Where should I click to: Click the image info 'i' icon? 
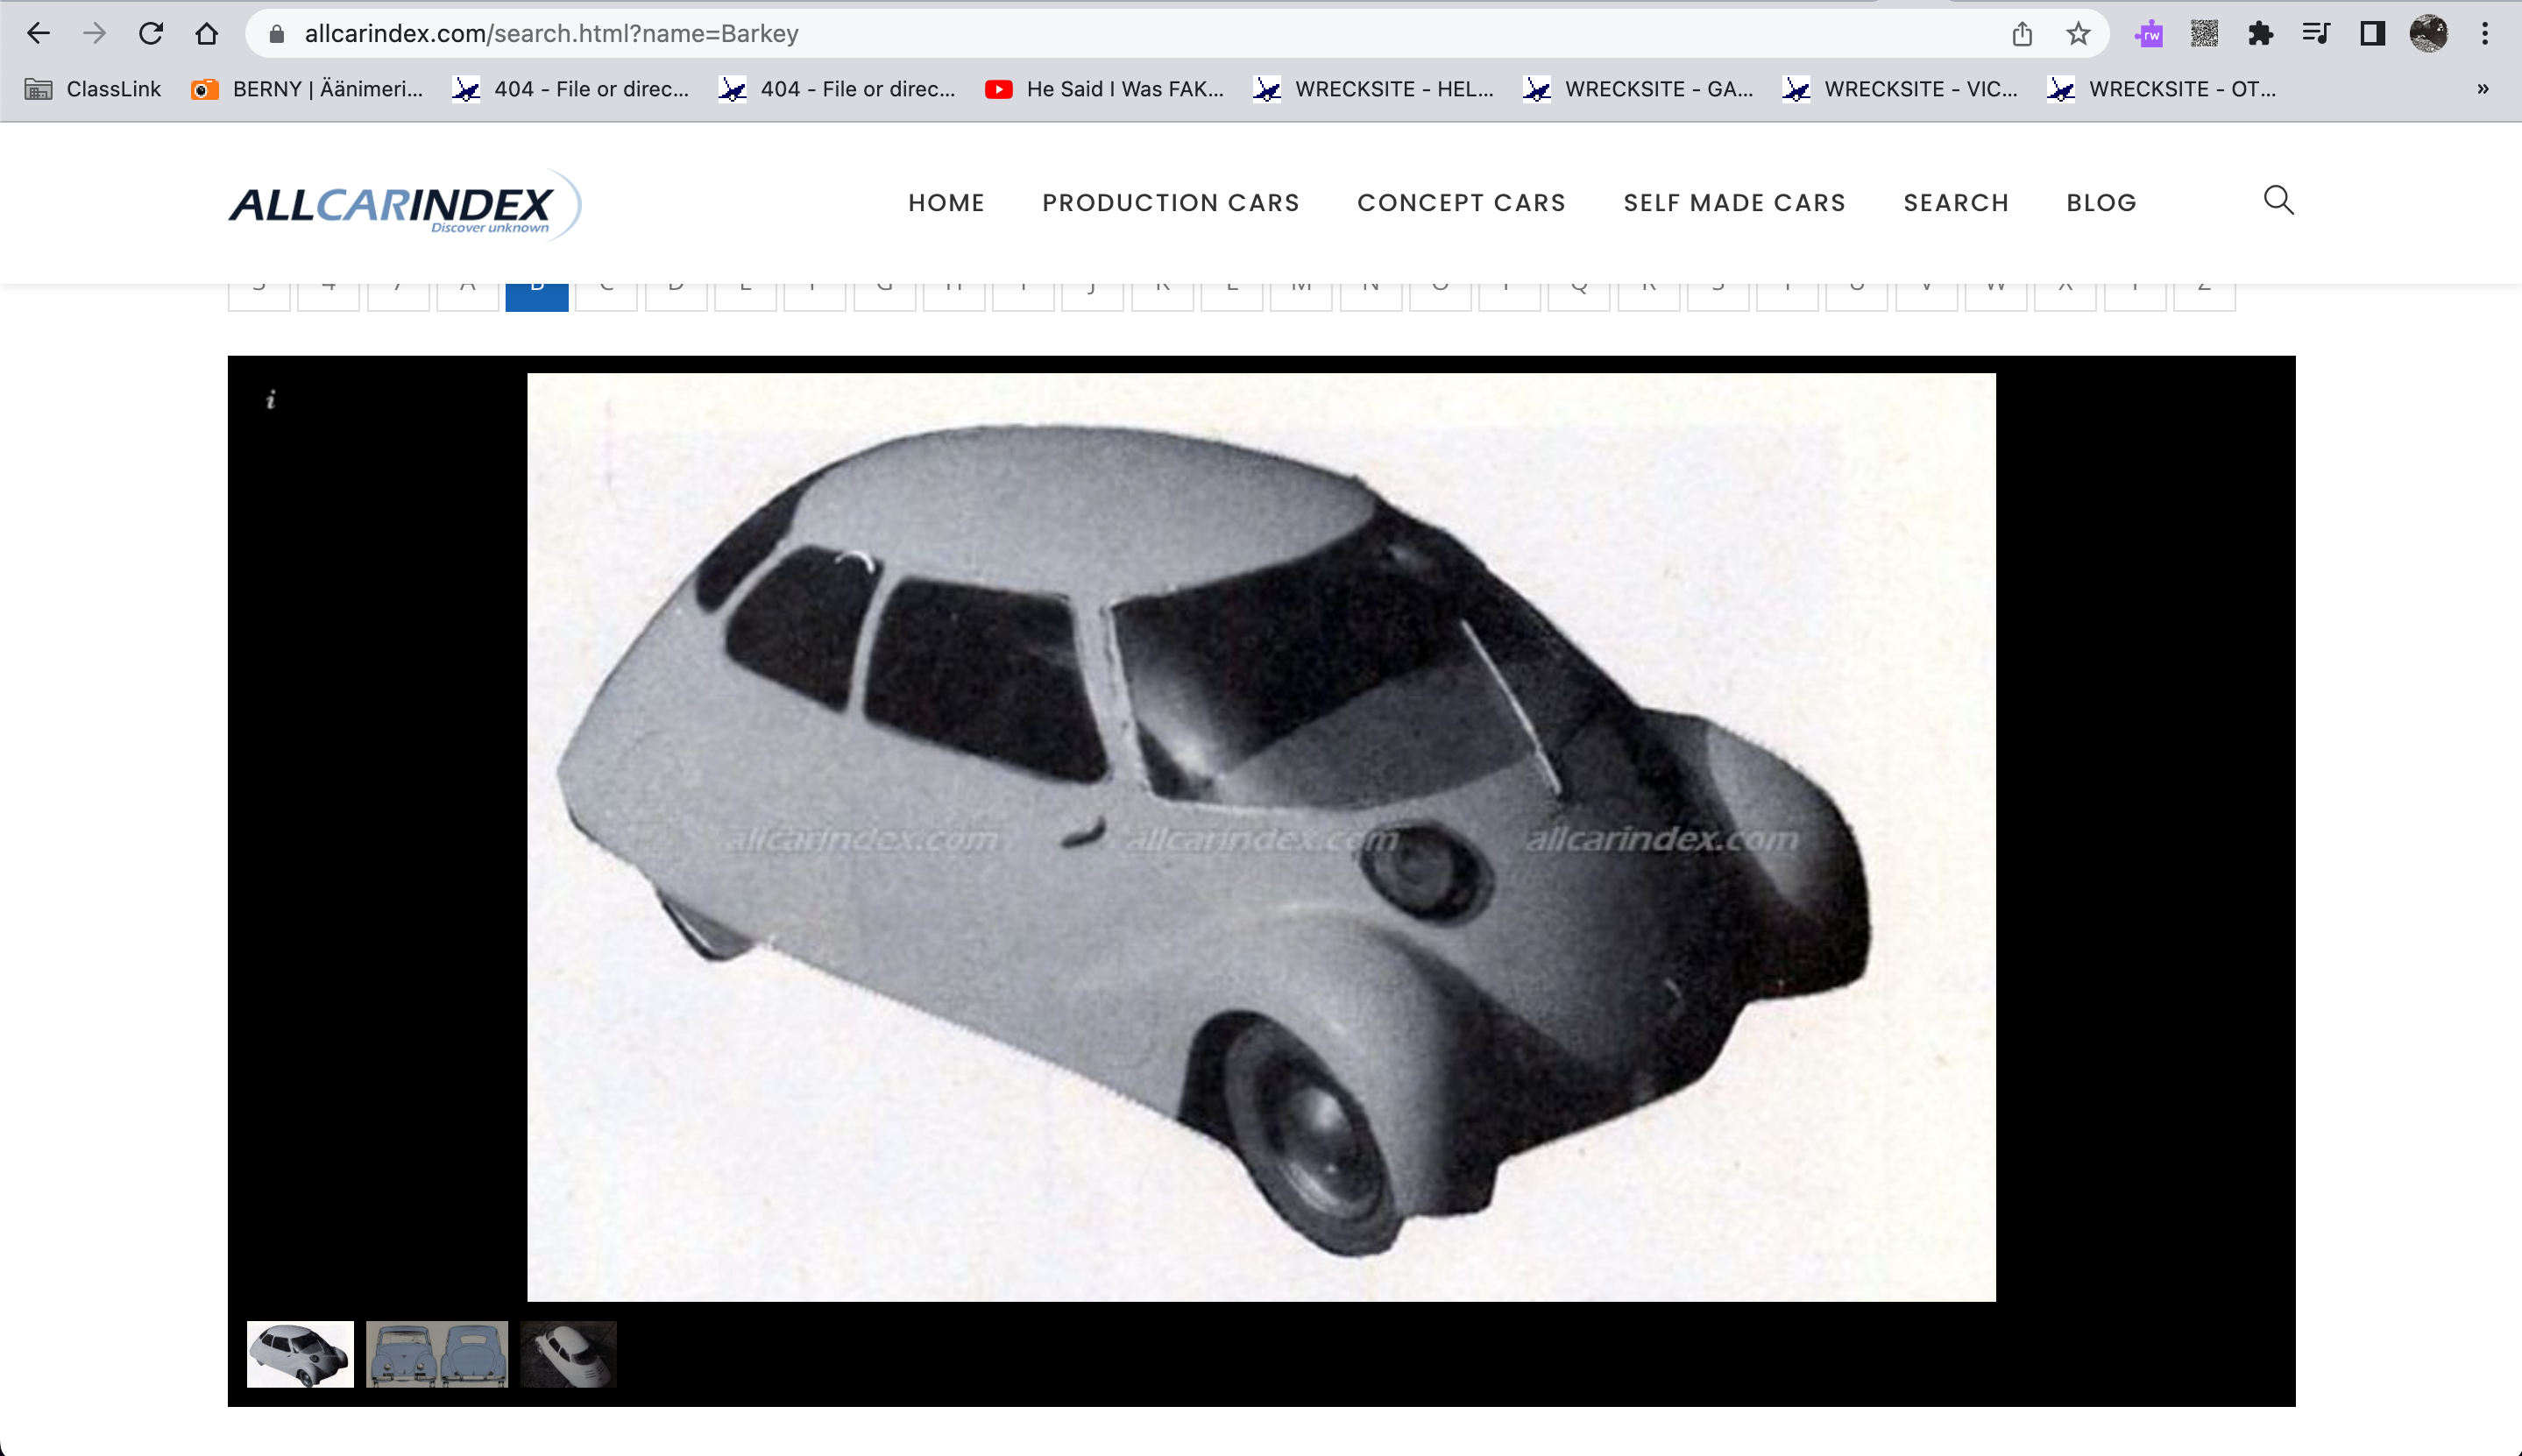click(270, 400)
